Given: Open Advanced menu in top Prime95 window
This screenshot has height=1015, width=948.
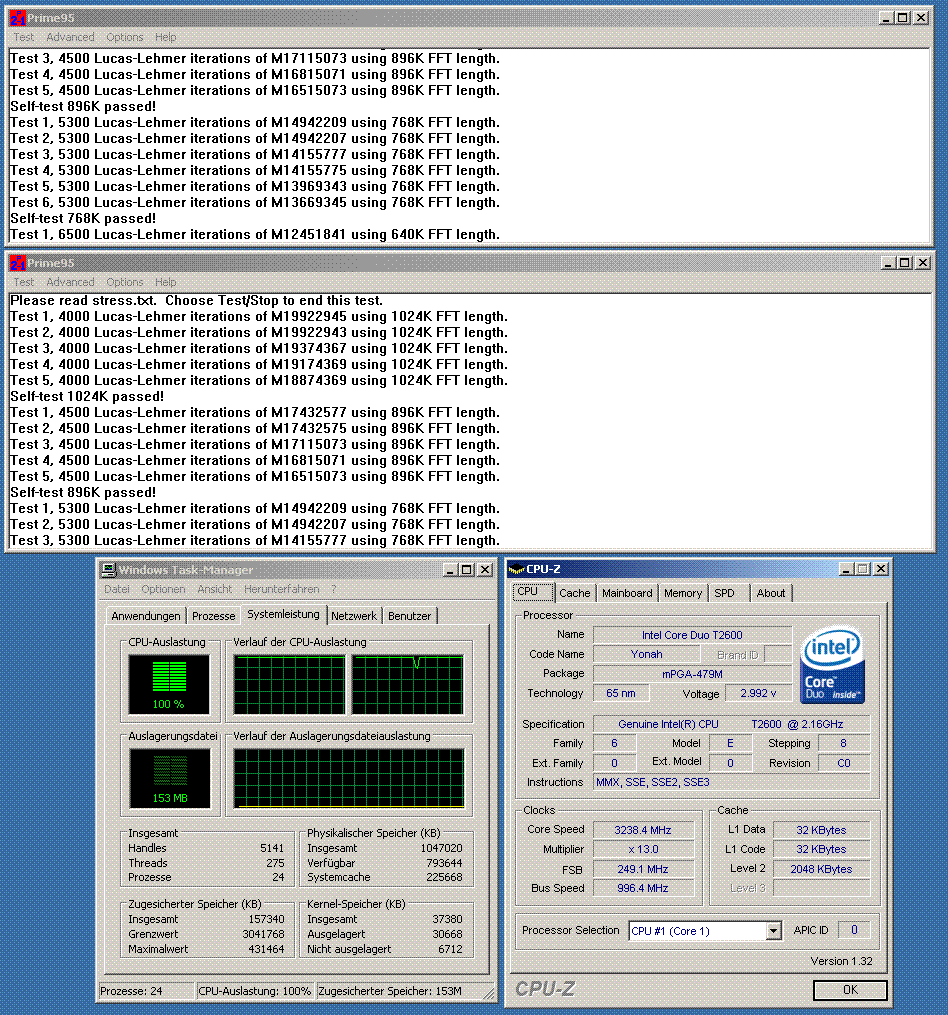Looking at the screenshot, I should pos(70,37).
